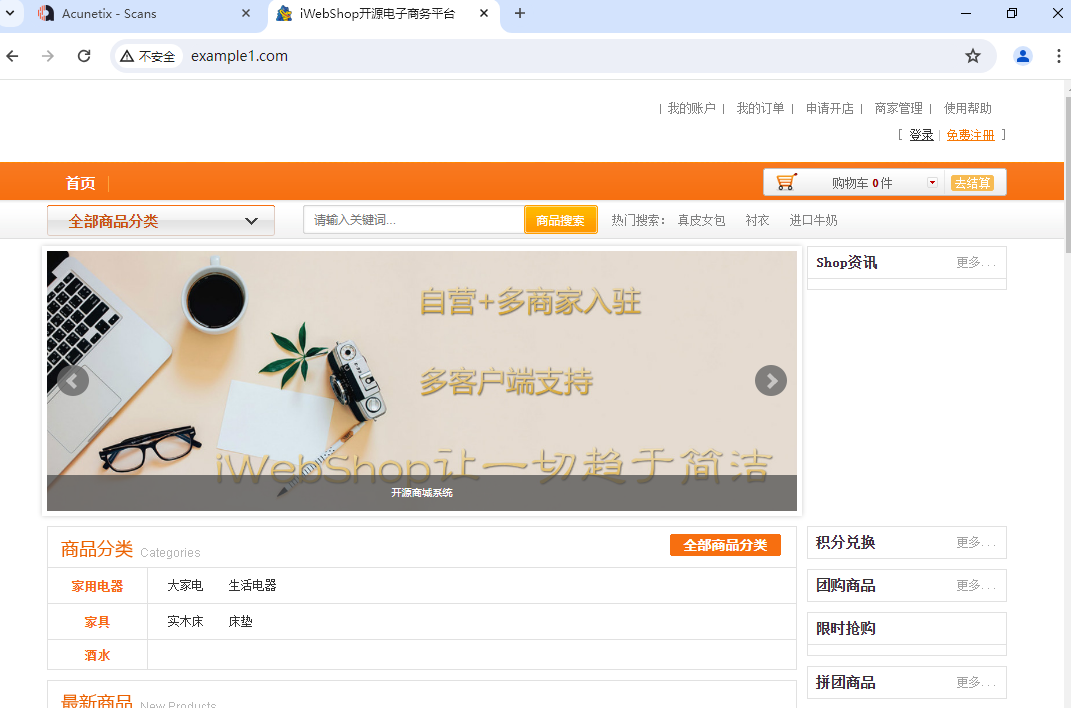Open the 家具 category
1071x708 pixels.
click(x=97, y=622)
